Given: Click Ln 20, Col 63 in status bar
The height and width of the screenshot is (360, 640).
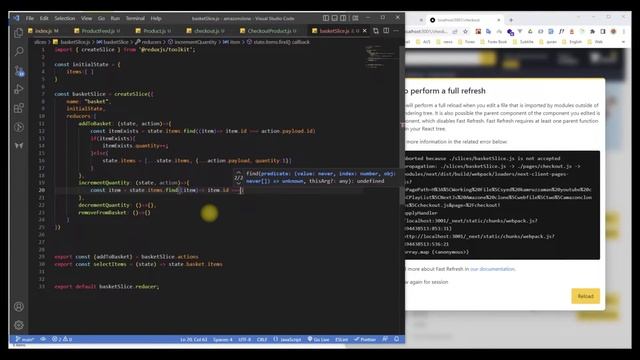Looking at the screenshot, I should (193, 339).
